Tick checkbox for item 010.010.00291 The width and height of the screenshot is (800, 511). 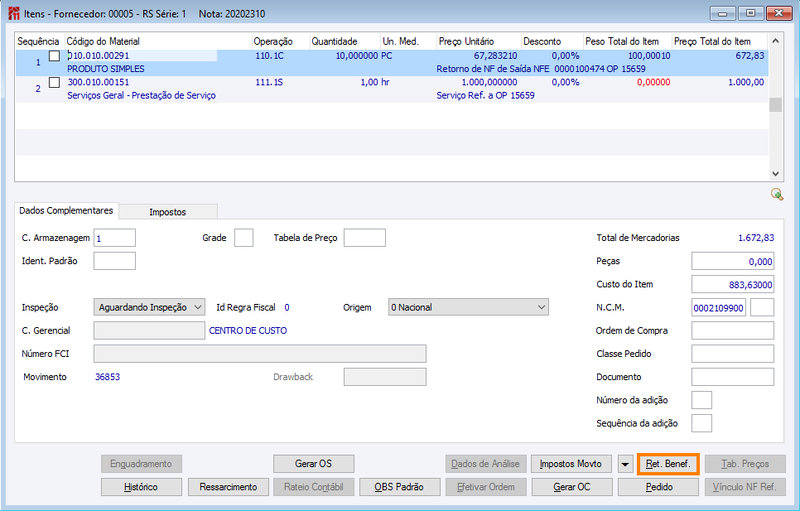point(54,56)
